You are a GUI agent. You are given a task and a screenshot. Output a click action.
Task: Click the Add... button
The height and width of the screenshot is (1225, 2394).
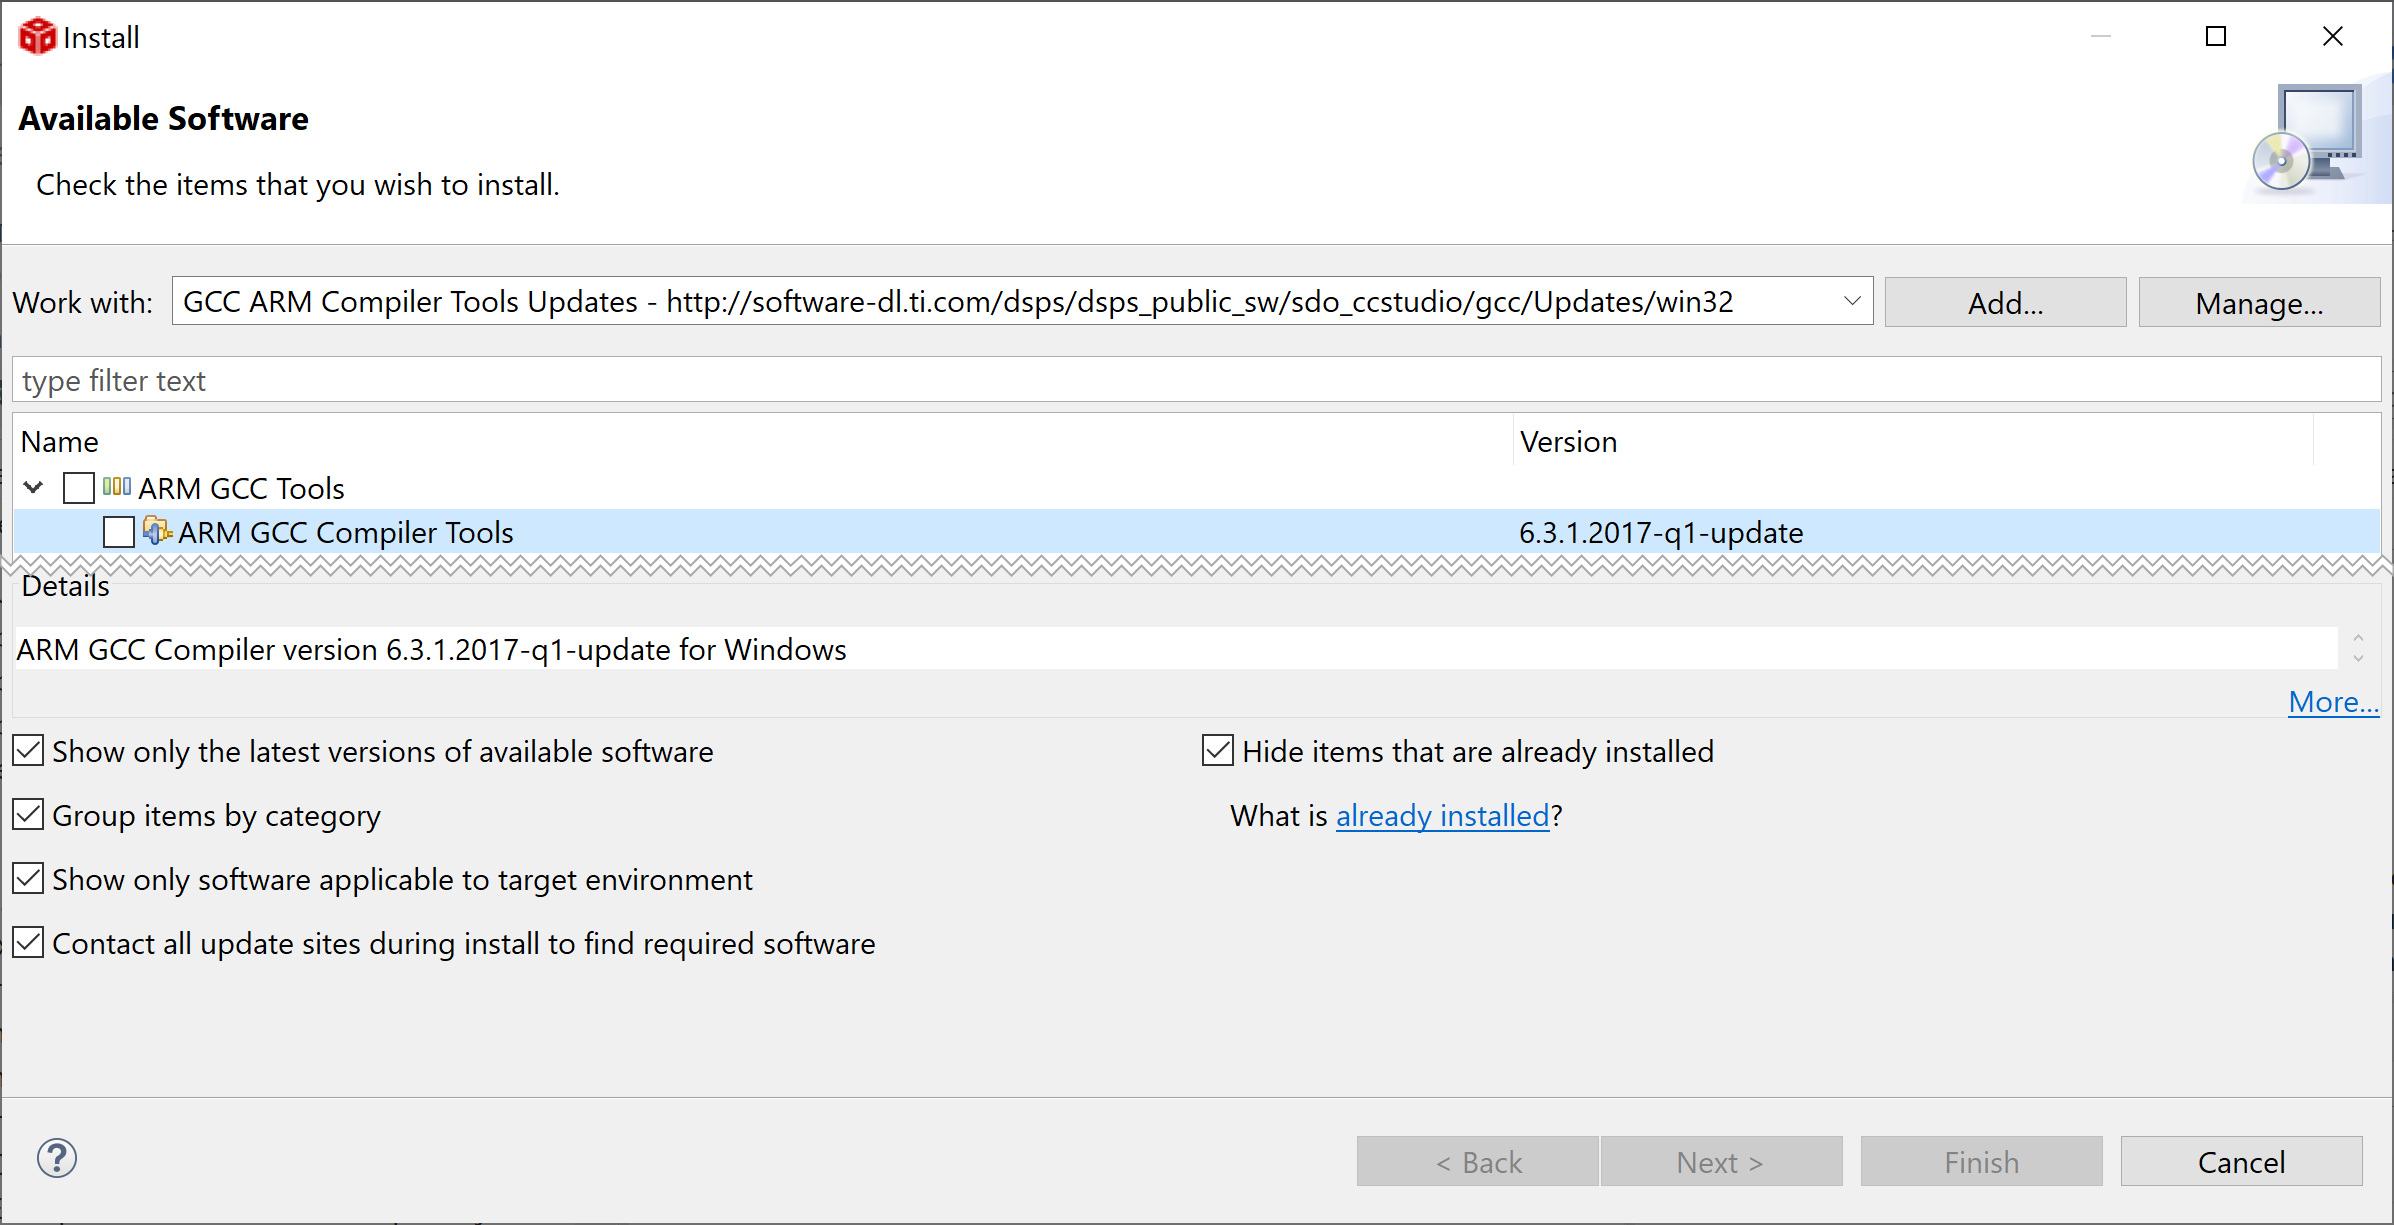click(x=2005, y=302)
